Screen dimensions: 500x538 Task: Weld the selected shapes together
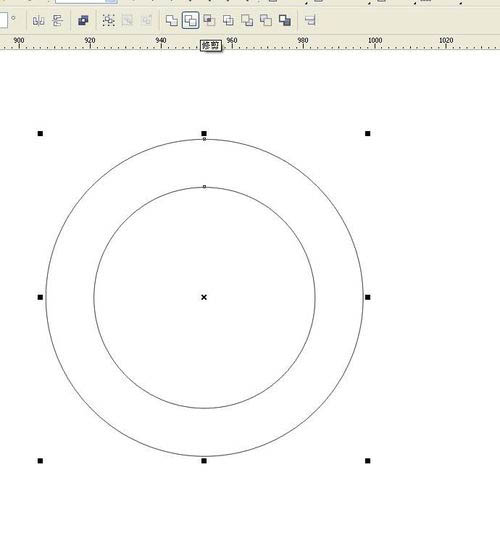point(172,21)
